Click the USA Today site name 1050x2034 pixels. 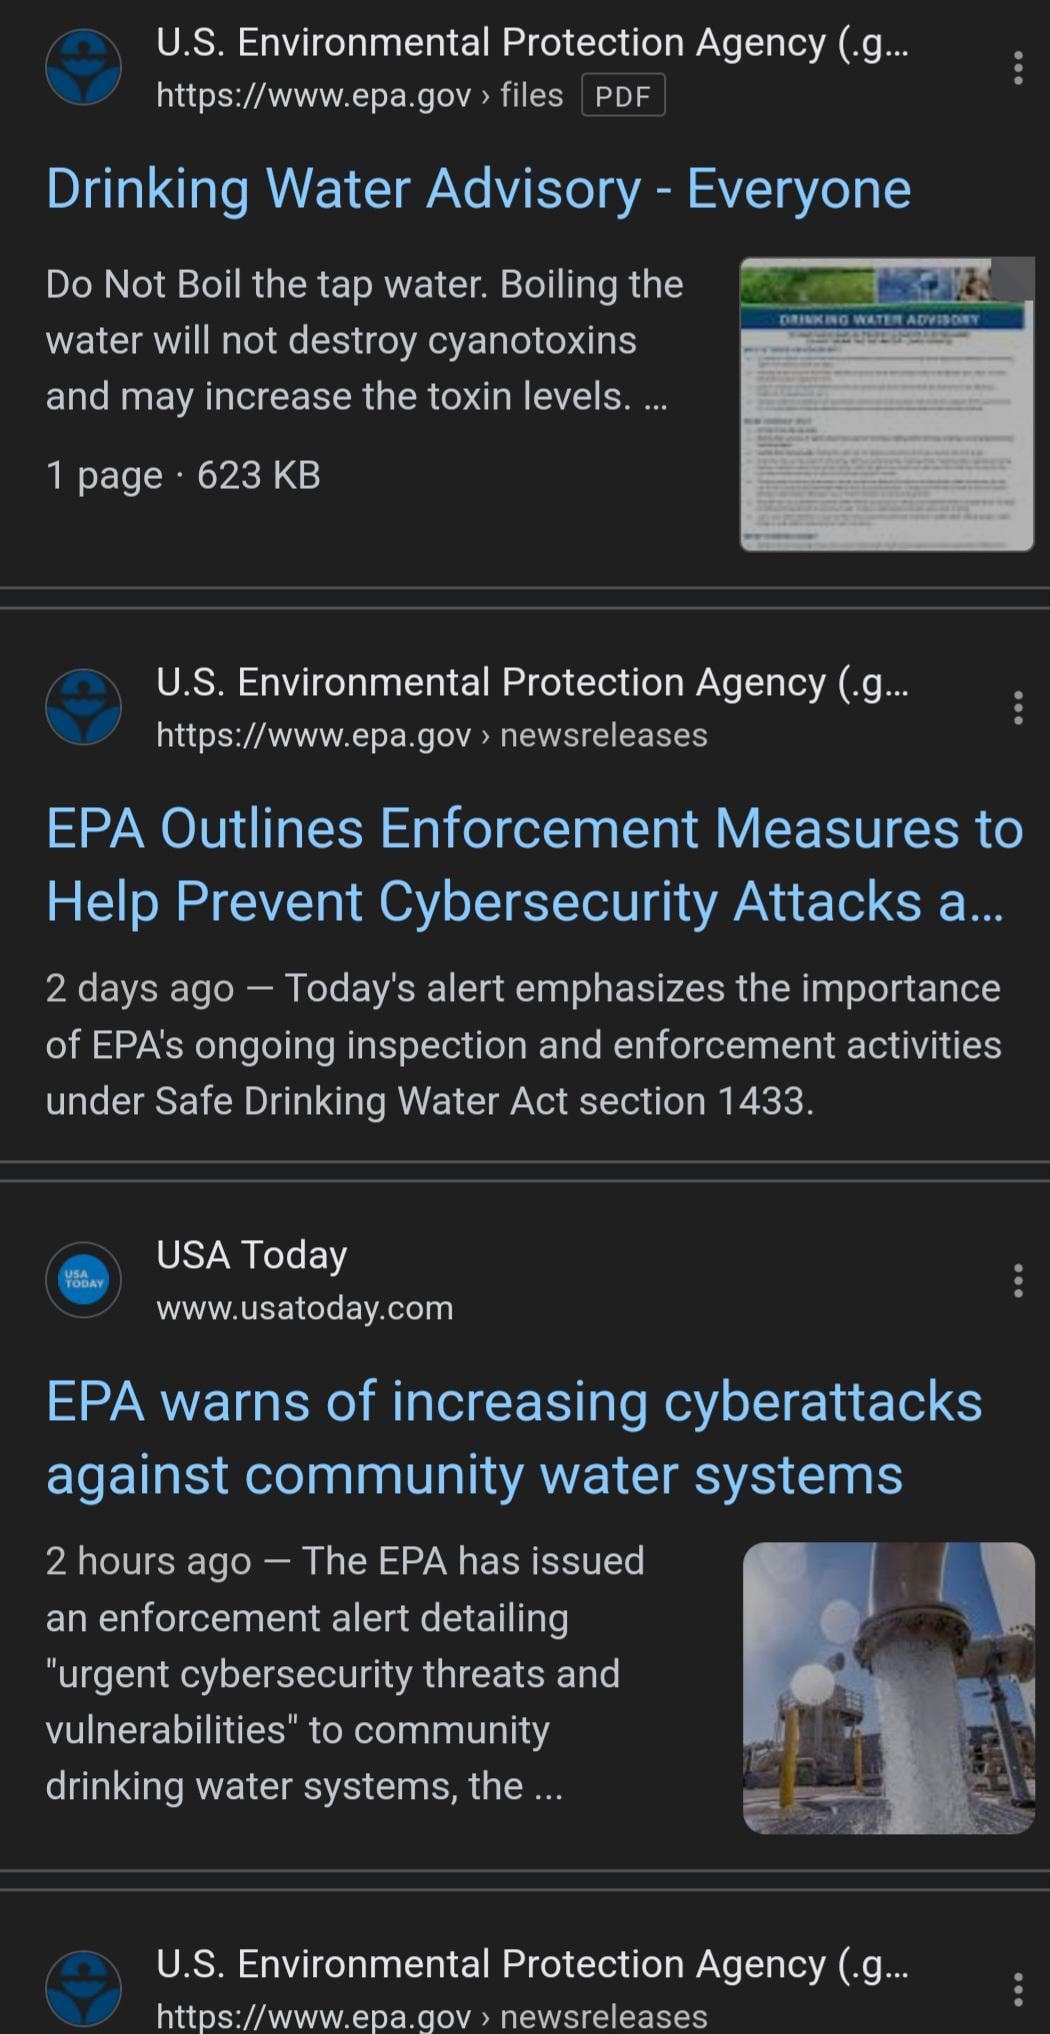click(251, 1255)
